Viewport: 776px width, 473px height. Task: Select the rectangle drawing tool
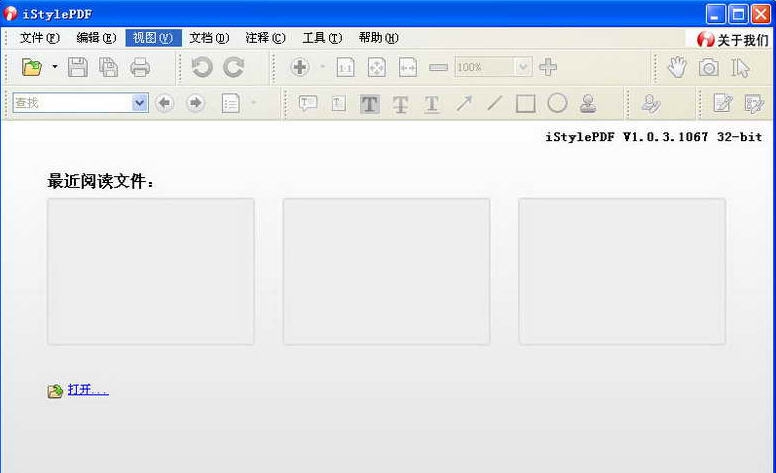pyautogui.click(x=526, y=104)
